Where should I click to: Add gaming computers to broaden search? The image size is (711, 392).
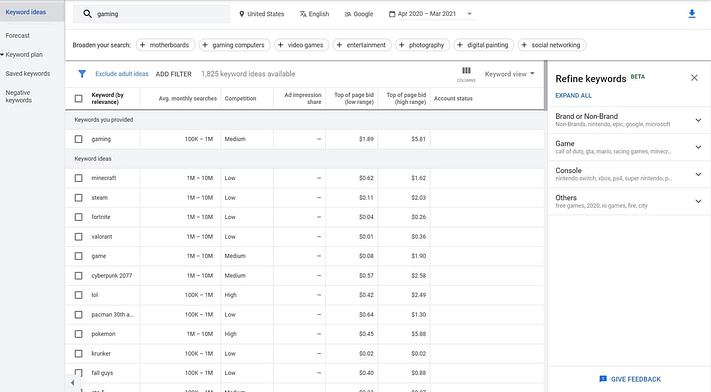(234, 45)
